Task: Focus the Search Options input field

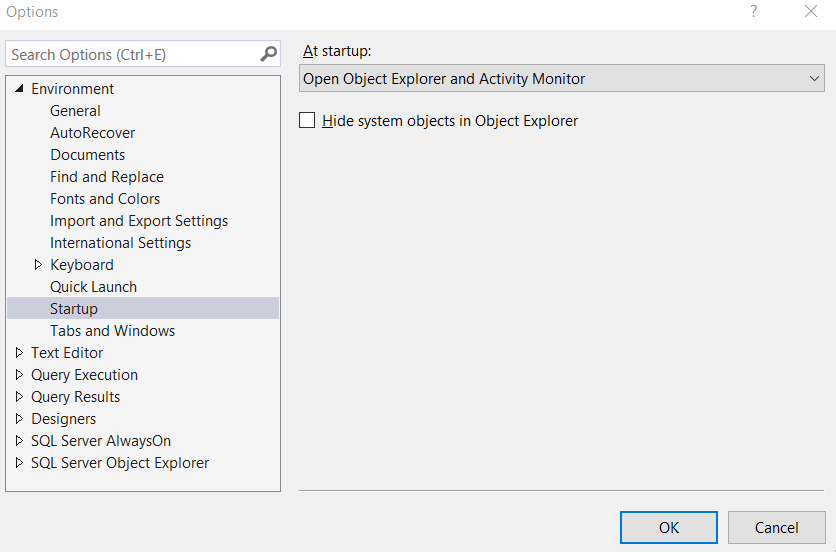Action: tap(132, 54)
